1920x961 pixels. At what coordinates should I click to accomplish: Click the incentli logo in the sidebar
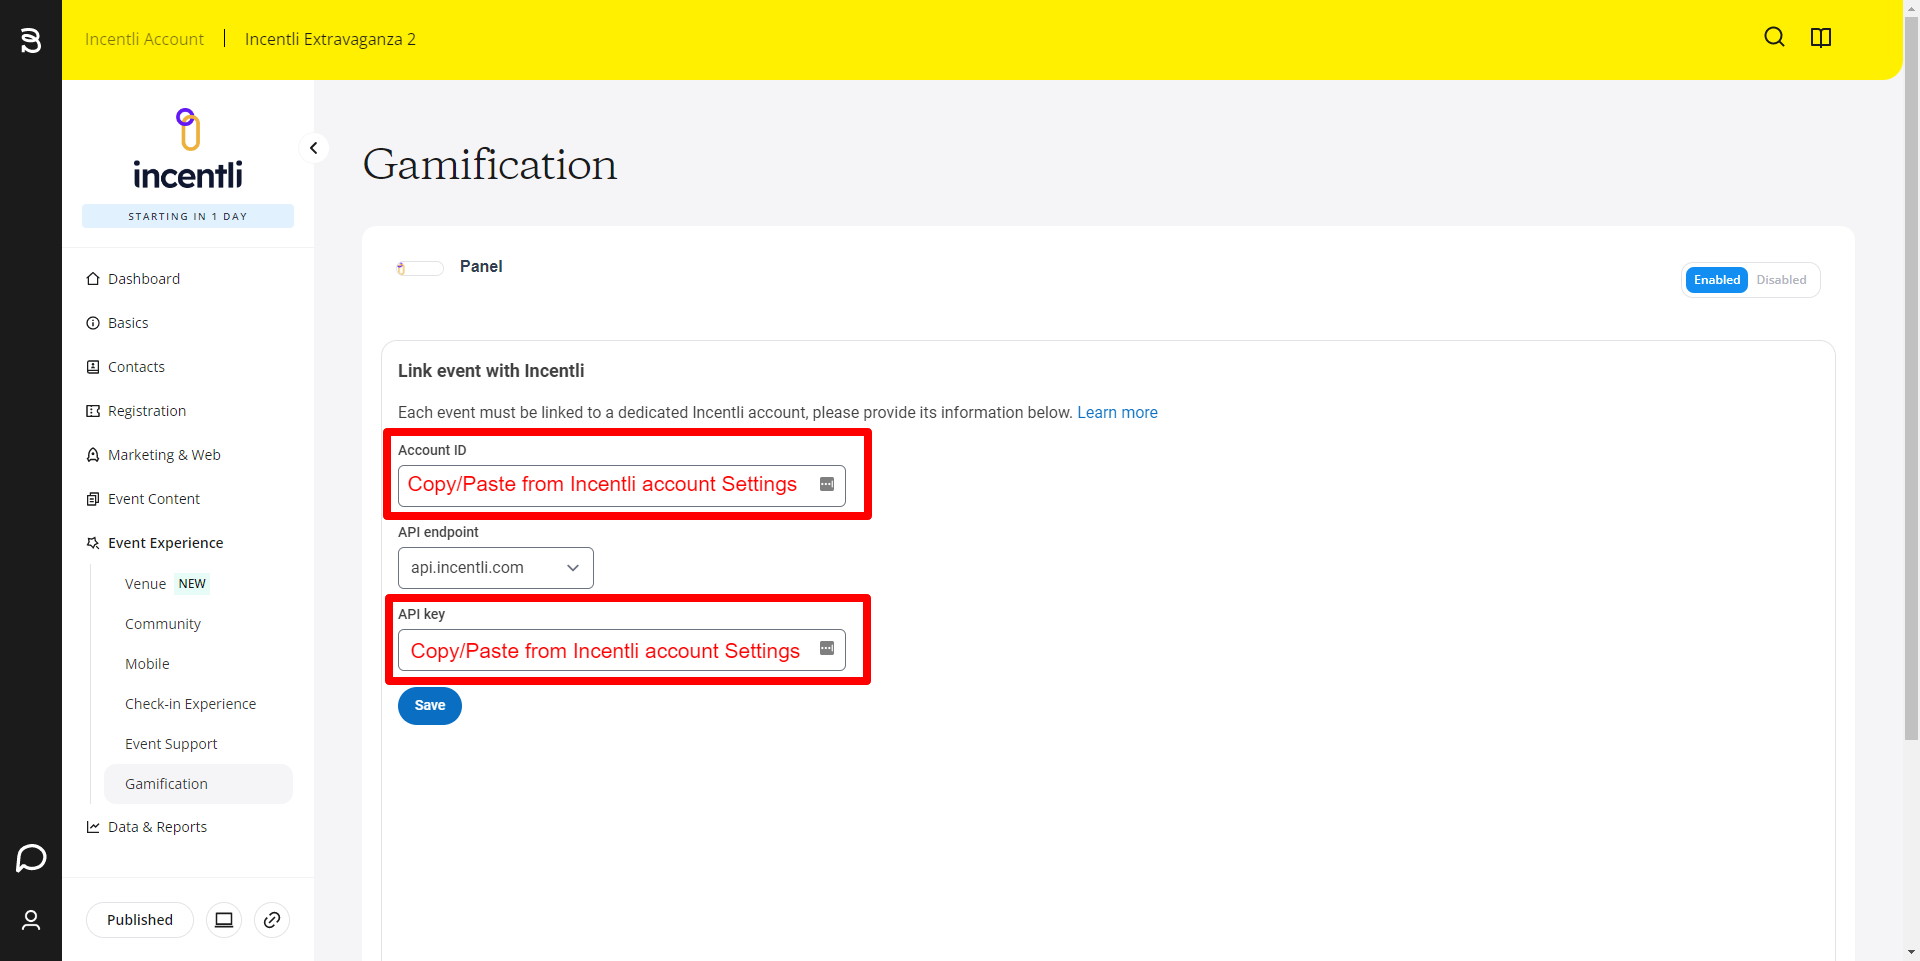pyautogui.click(x=188, y=149)
